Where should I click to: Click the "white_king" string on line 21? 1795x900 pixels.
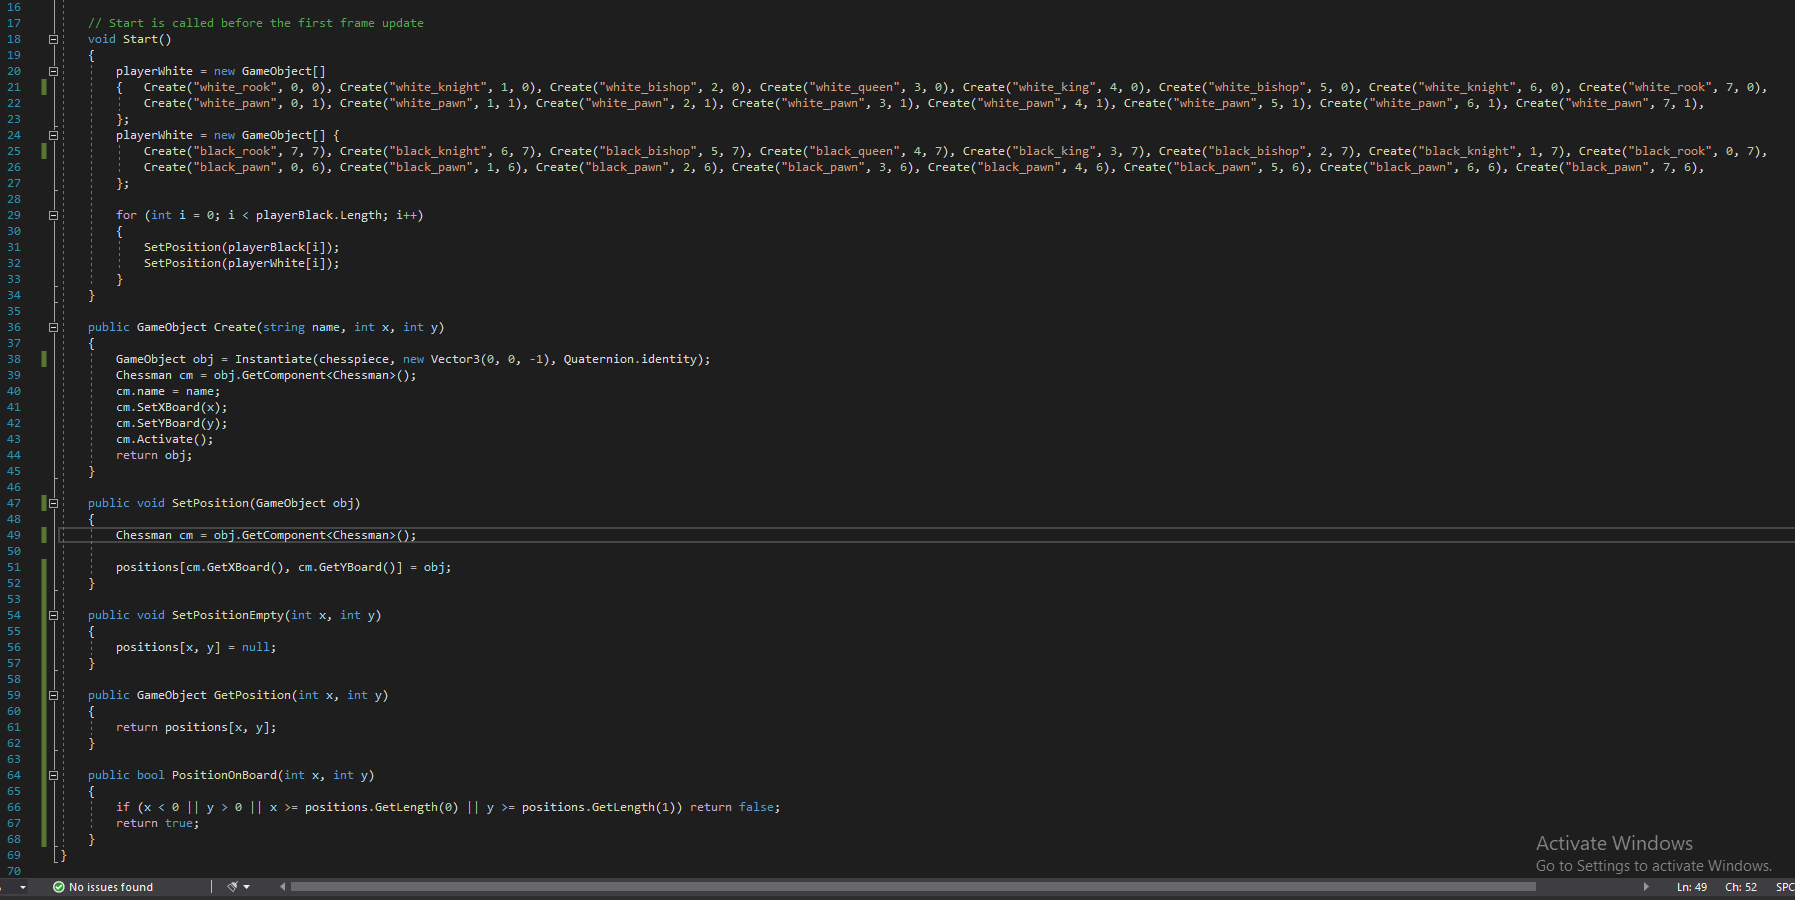point(1054,87)
